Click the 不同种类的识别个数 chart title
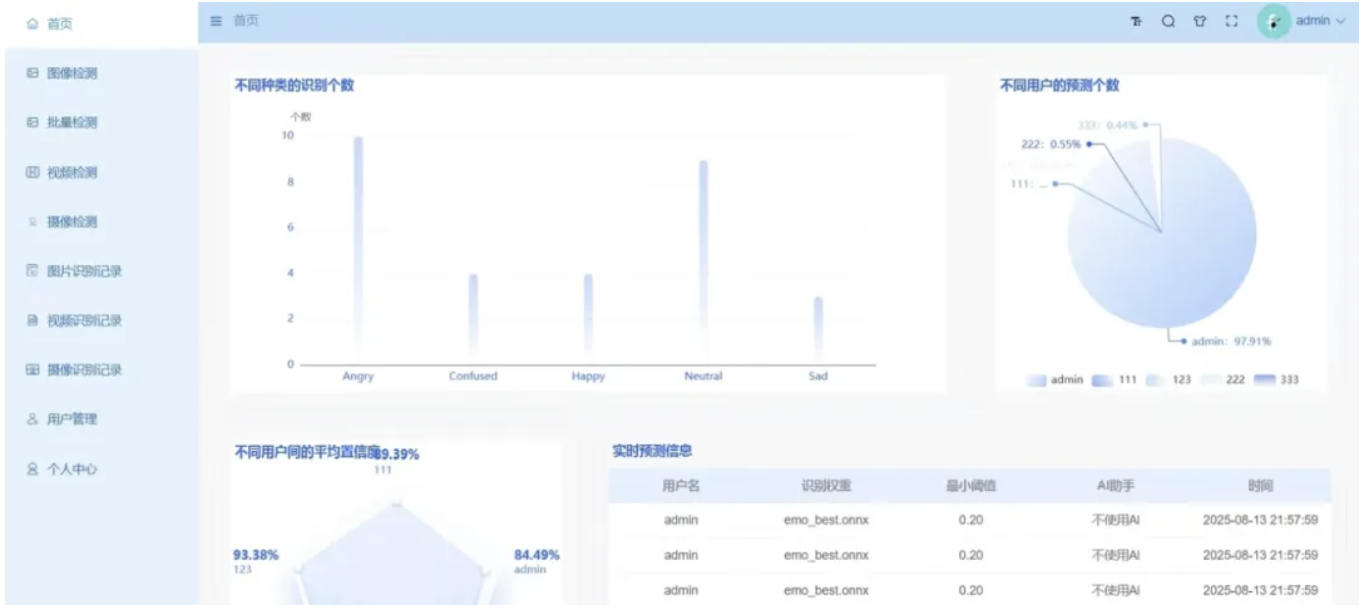Image resolution: width=1362 pixels, height=610 pixels. tap(293, 85)
